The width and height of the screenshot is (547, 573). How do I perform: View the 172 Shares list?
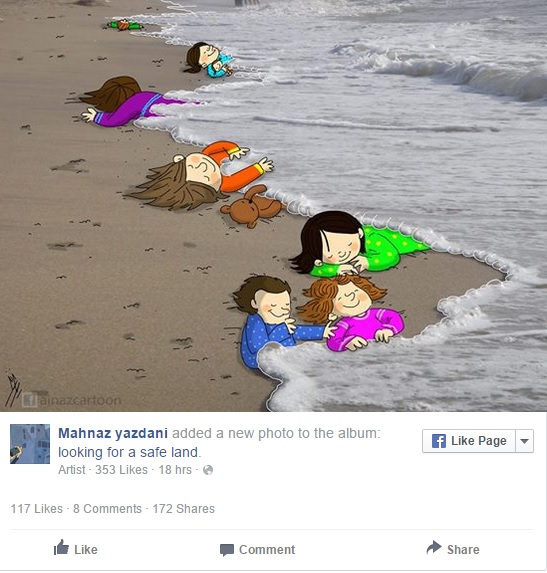pos(183,509)
